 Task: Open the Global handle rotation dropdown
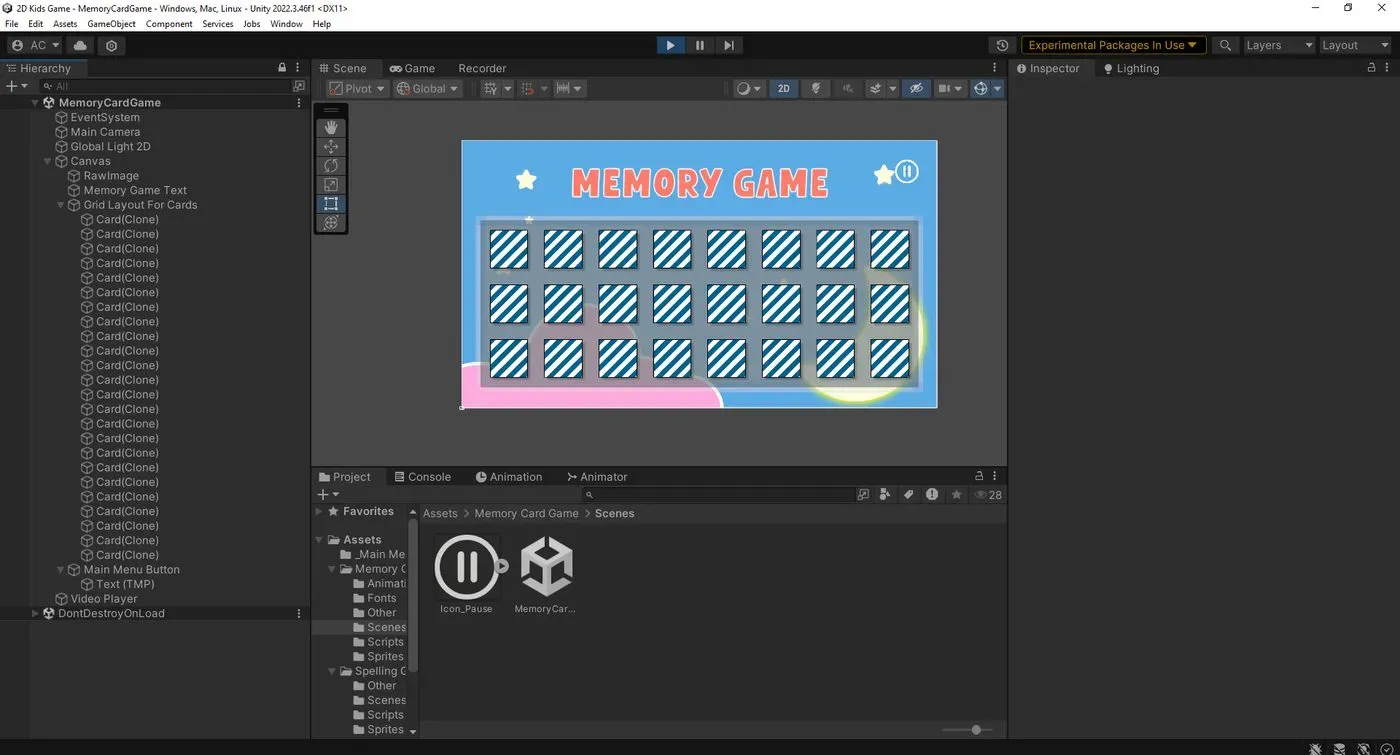[427, 88]
